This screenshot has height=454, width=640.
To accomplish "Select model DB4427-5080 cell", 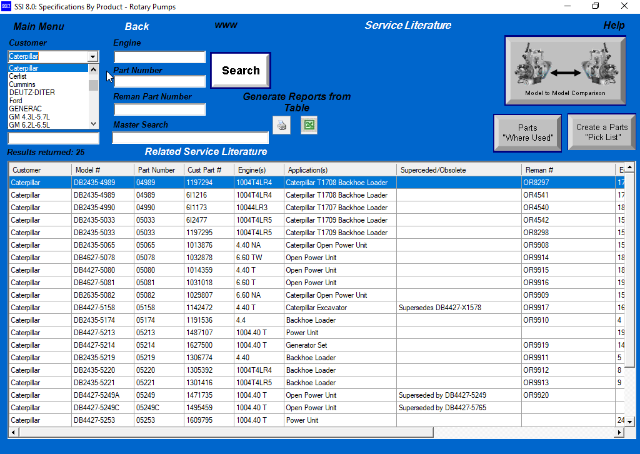I will pos(103,270).
